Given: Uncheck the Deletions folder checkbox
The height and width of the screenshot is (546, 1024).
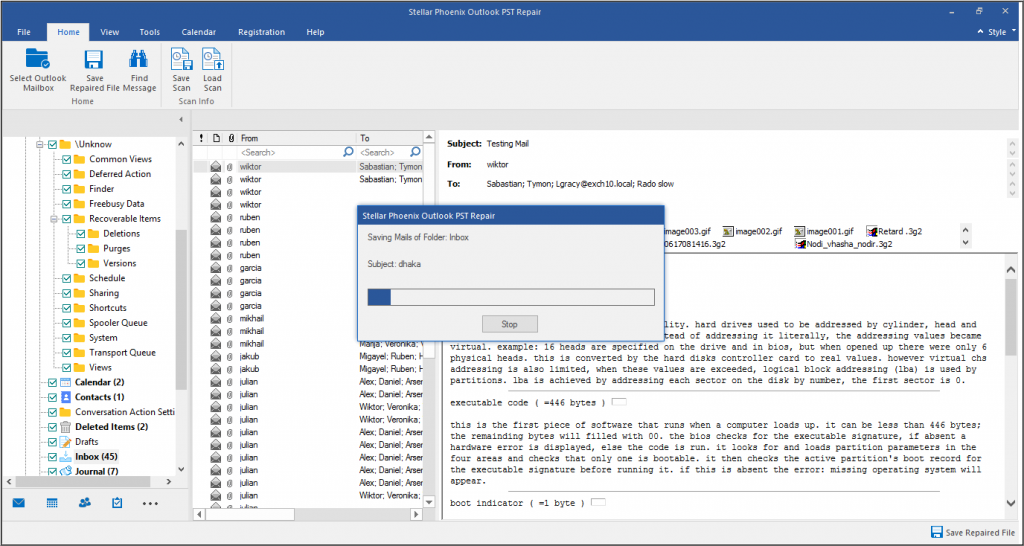Looking at the screenshot, I should tap(80, 234).
